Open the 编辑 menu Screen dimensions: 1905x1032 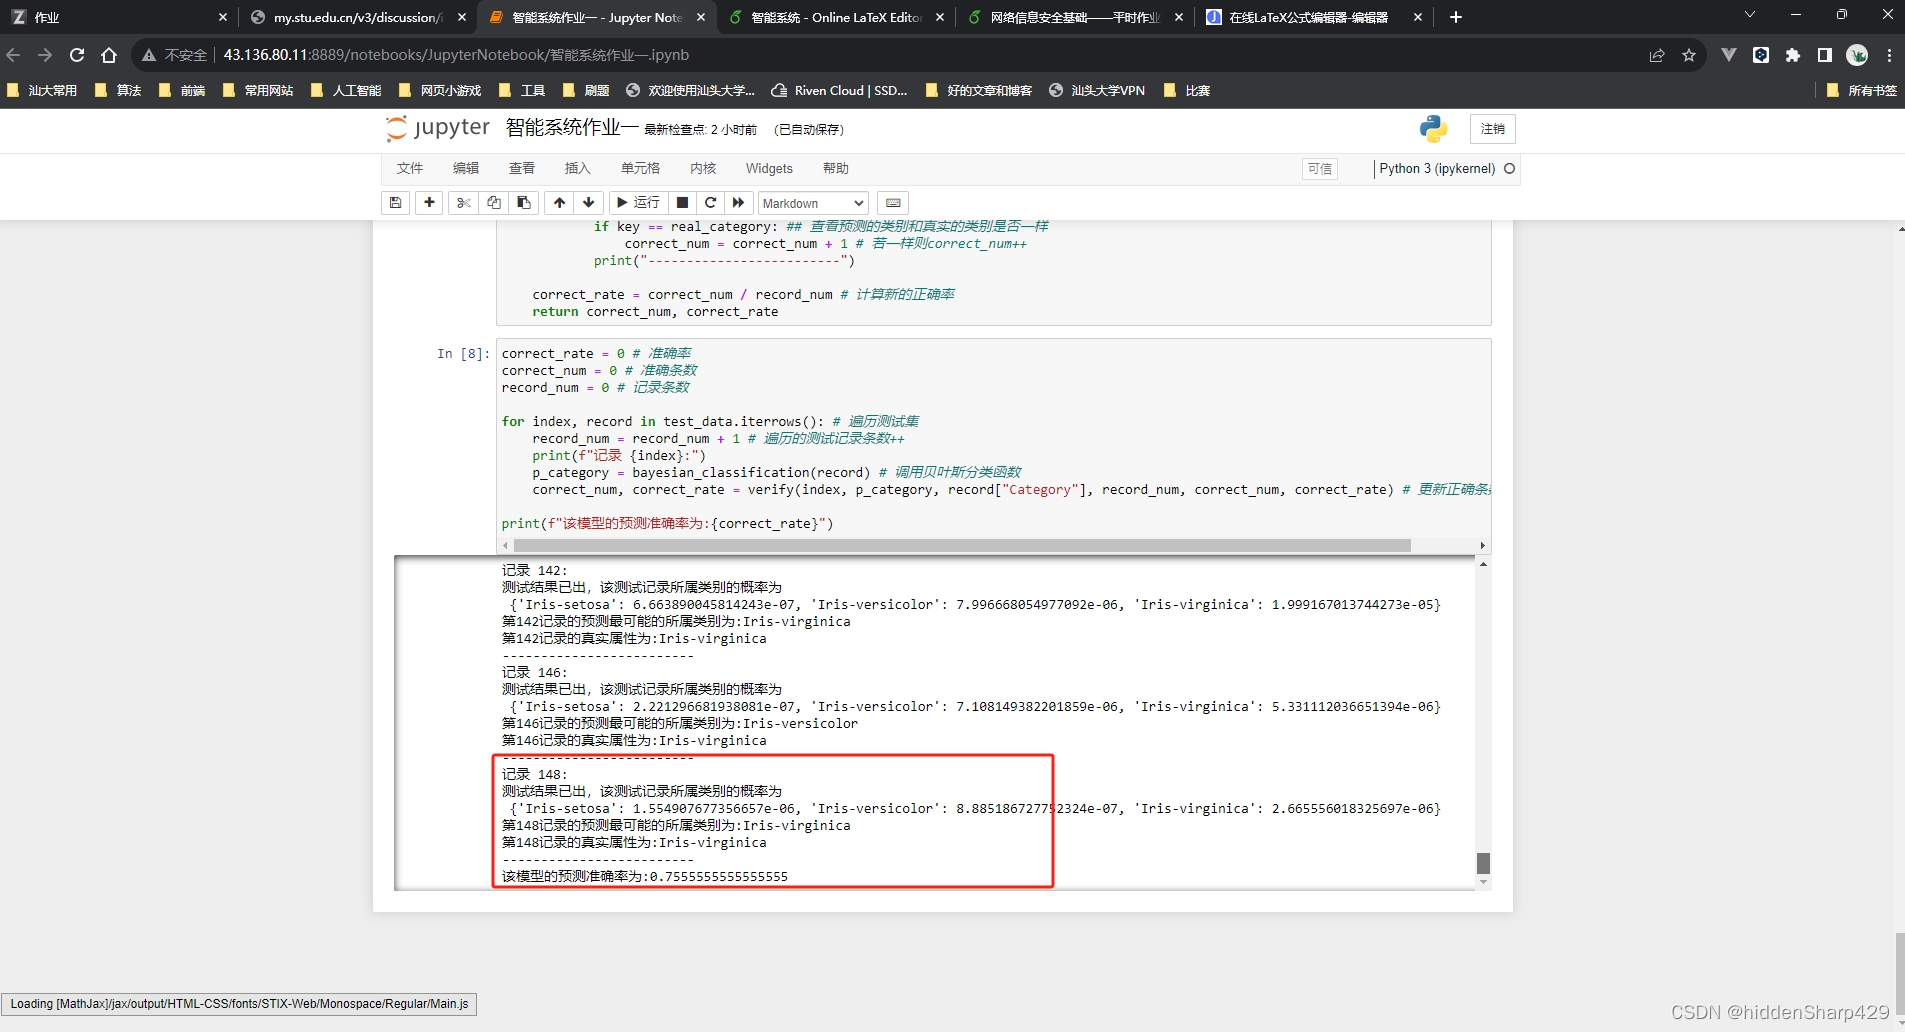click(x=466, y=168)
